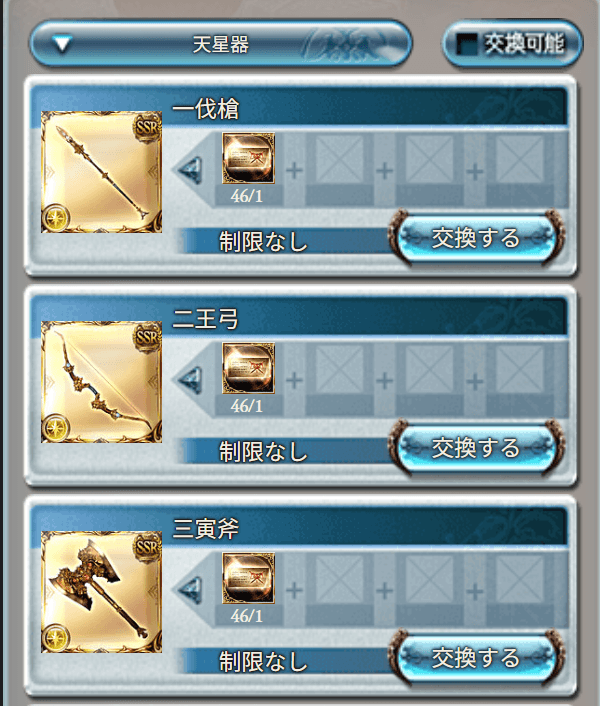Open the 天星器 category dropdown
600x706 pixels.
point(221,44)
